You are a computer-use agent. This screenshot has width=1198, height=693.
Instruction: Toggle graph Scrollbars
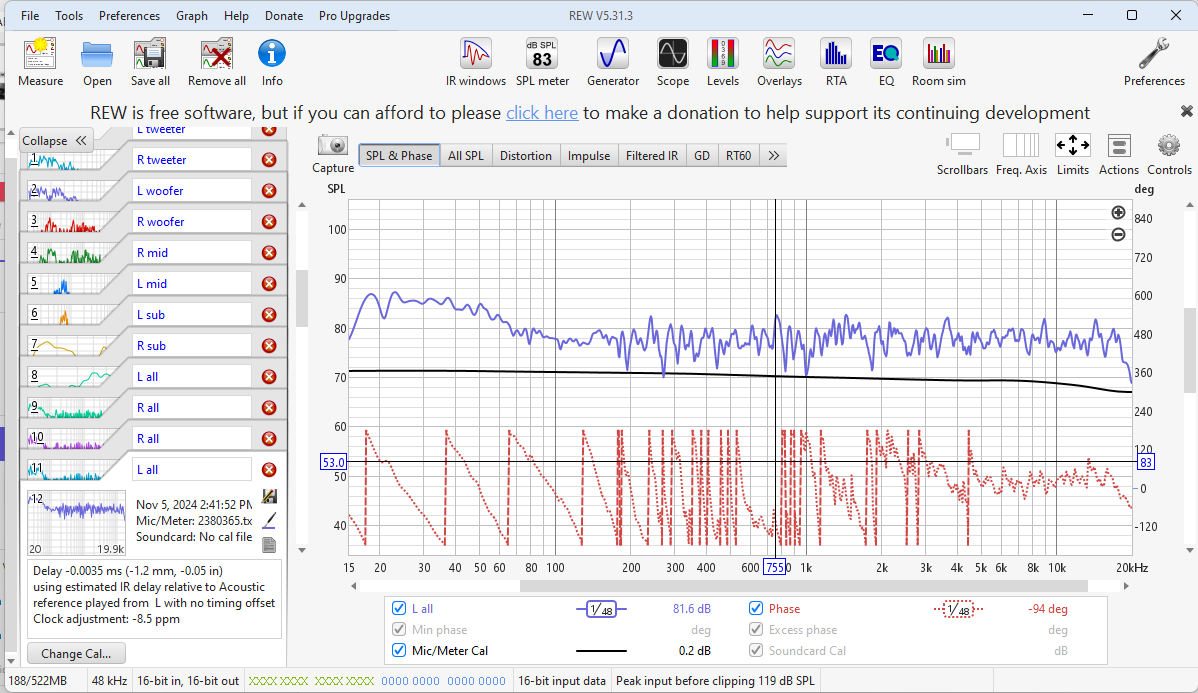(x=962, y=154)
